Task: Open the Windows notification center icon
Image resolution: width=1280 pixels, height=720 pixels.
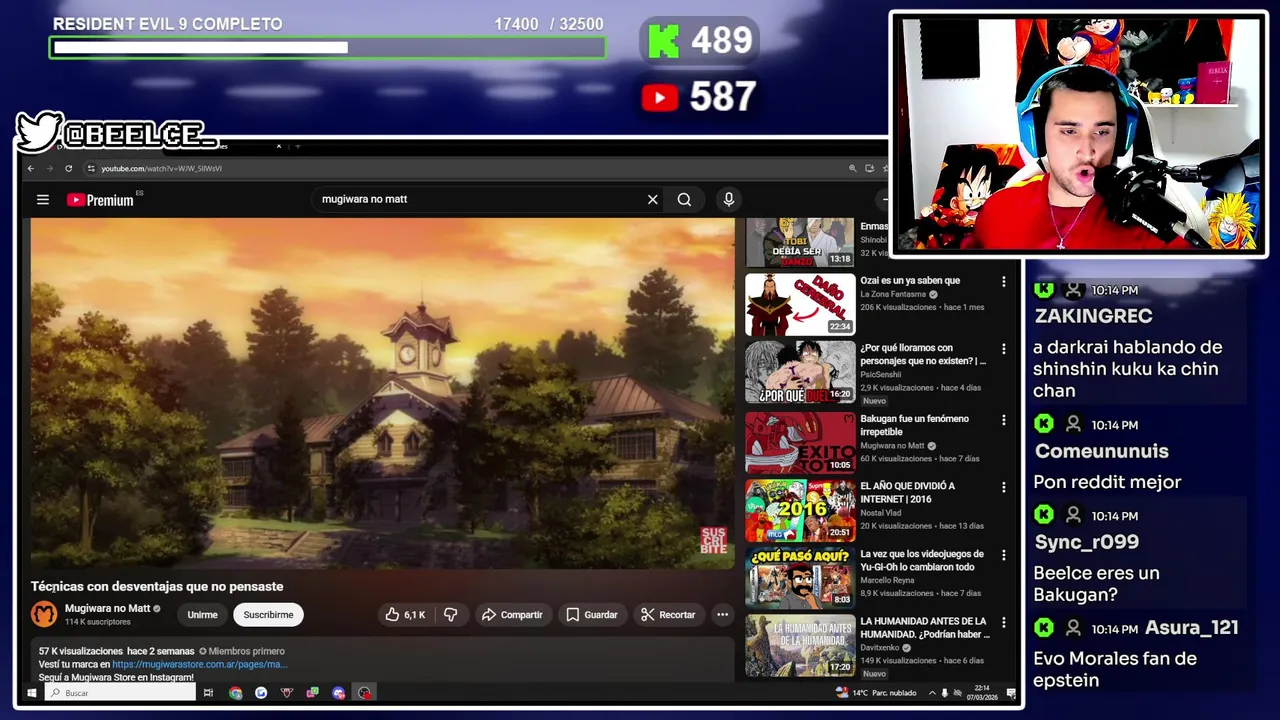Action: [x=1011, y=693]
